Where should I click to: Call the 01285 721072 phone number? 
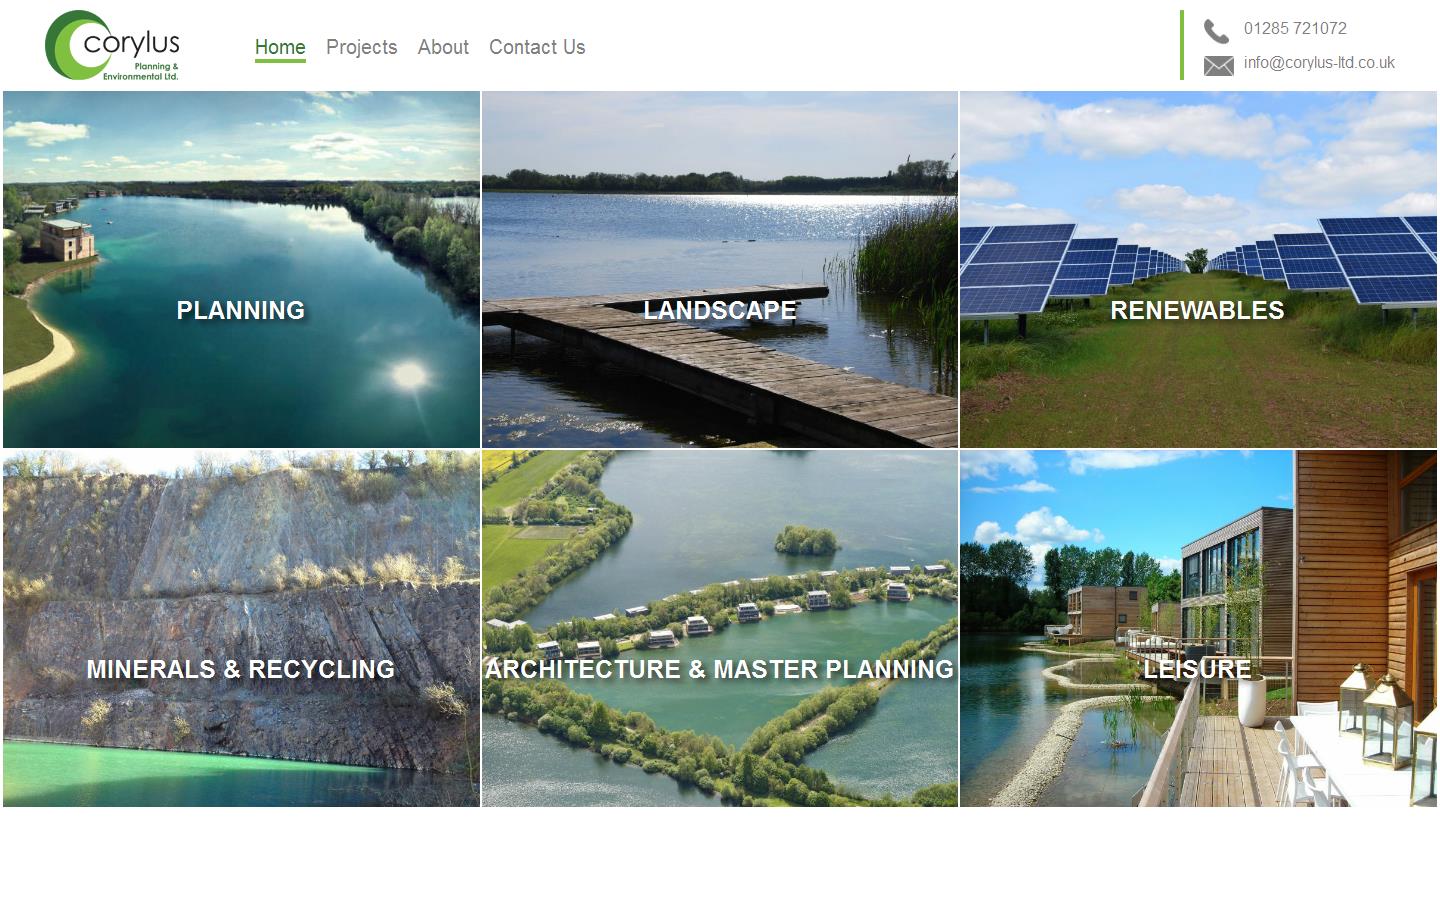(x=1295, y=28)
